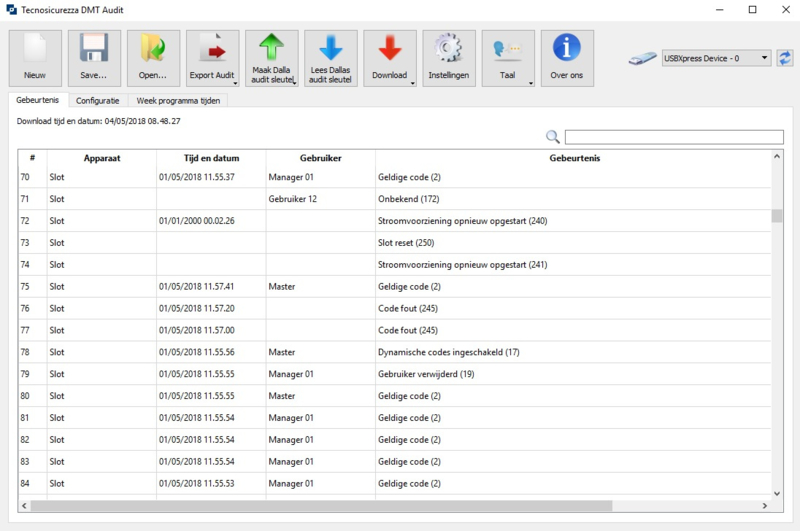Click the 01/05/2018 11.57.41 timestamp
The height and width of the screenshot is (531, 800).
(197, 287)
